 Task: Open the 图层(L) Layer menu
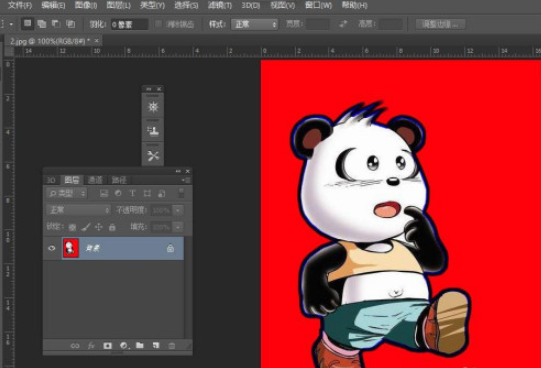118,5
